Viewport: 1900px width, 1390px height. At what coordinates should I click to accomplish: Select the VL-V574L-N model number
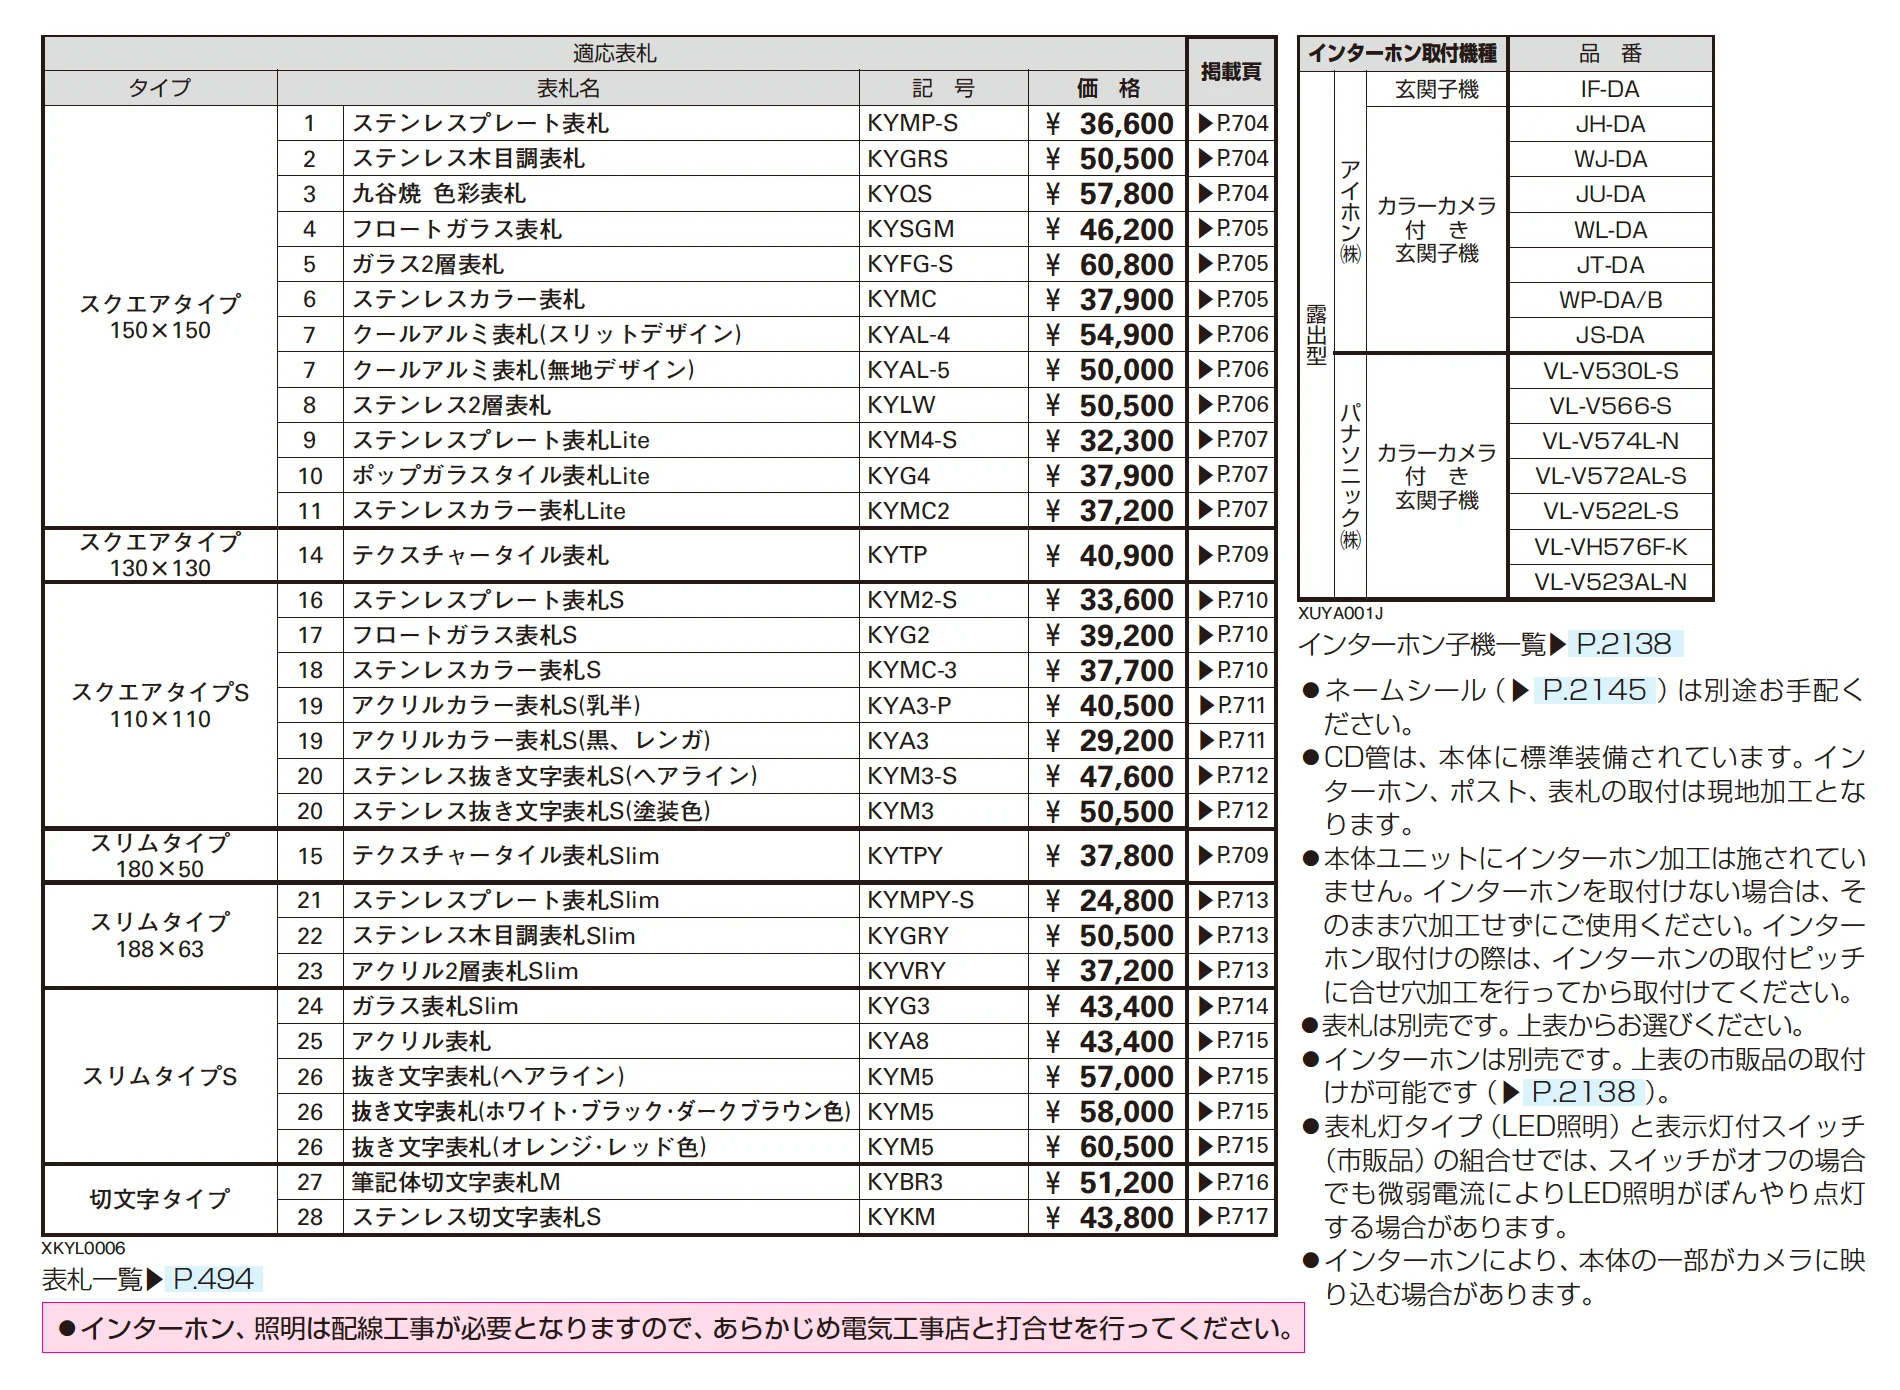pyautogui.click(x=1610, y=441)
